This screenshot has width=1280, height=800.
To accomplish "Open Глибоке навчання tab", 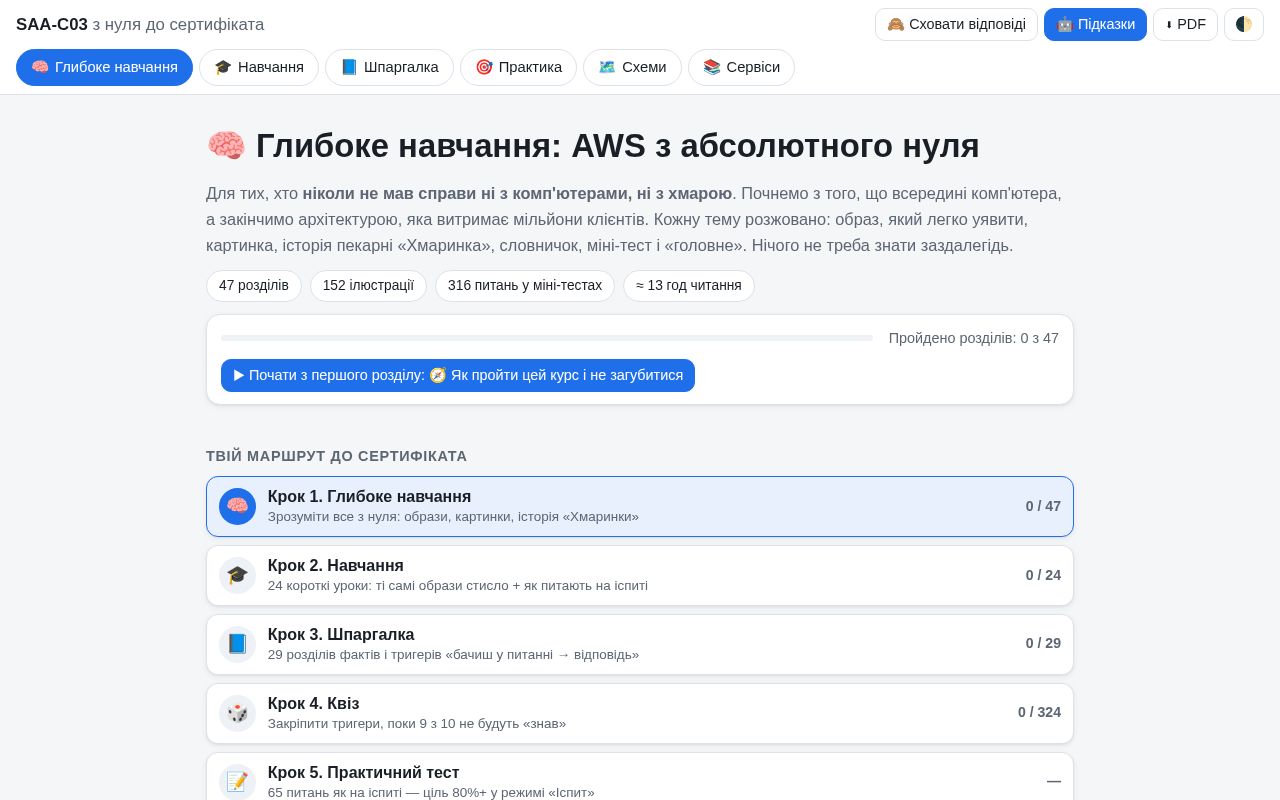I will coord(104,67).
